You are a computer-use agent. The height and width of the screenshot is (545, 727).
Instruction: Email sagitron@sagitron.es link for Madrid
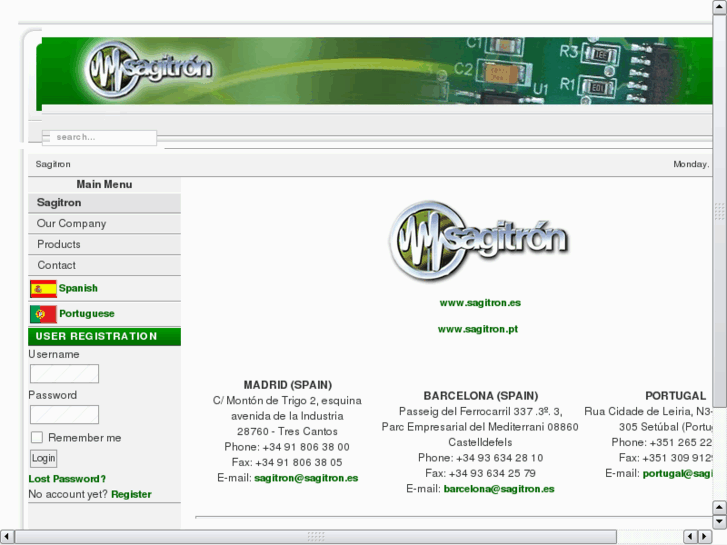coord(306,478)
